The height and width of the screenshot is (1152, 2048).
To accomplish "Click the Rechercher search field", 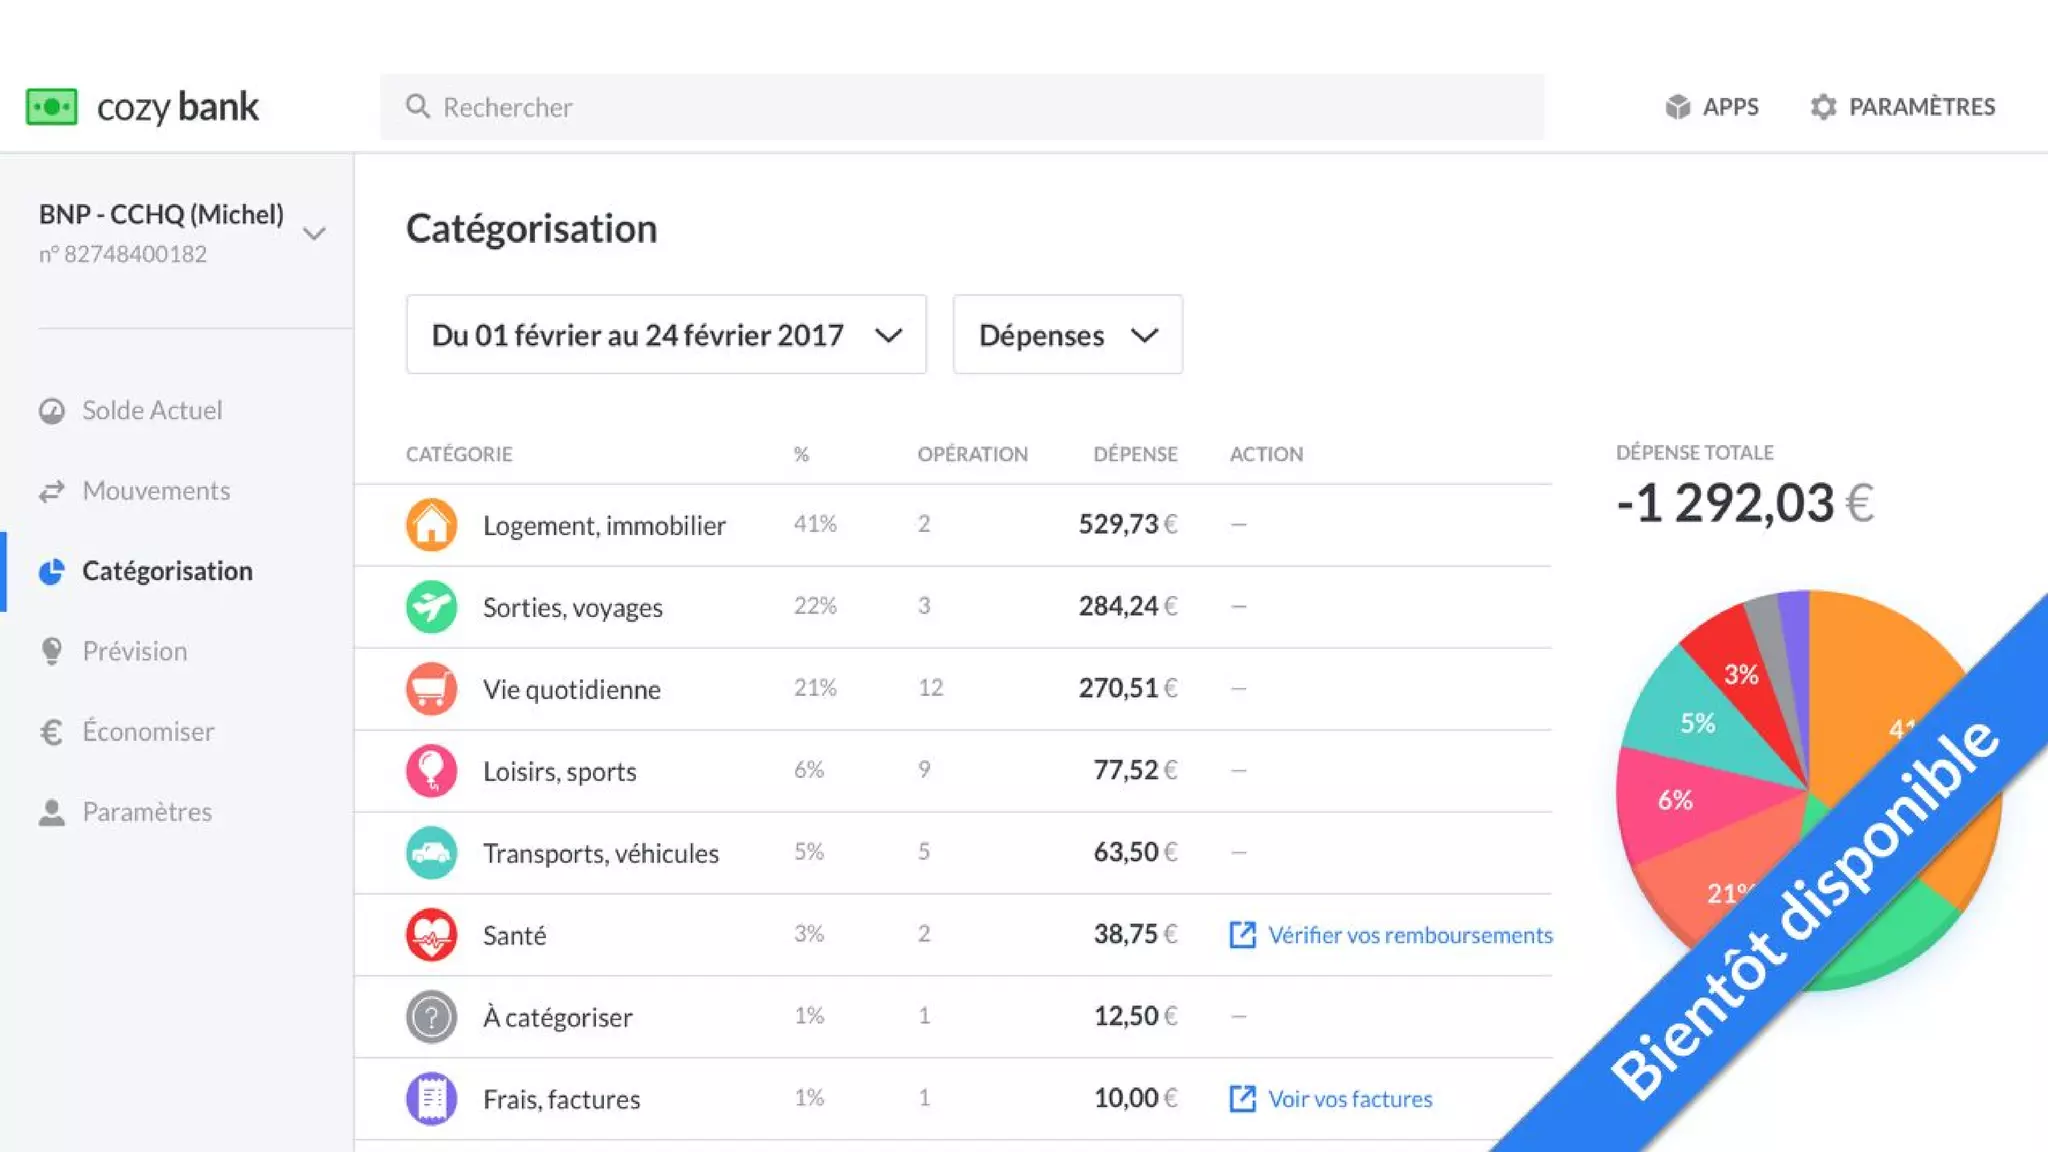I will click(960, 106).
